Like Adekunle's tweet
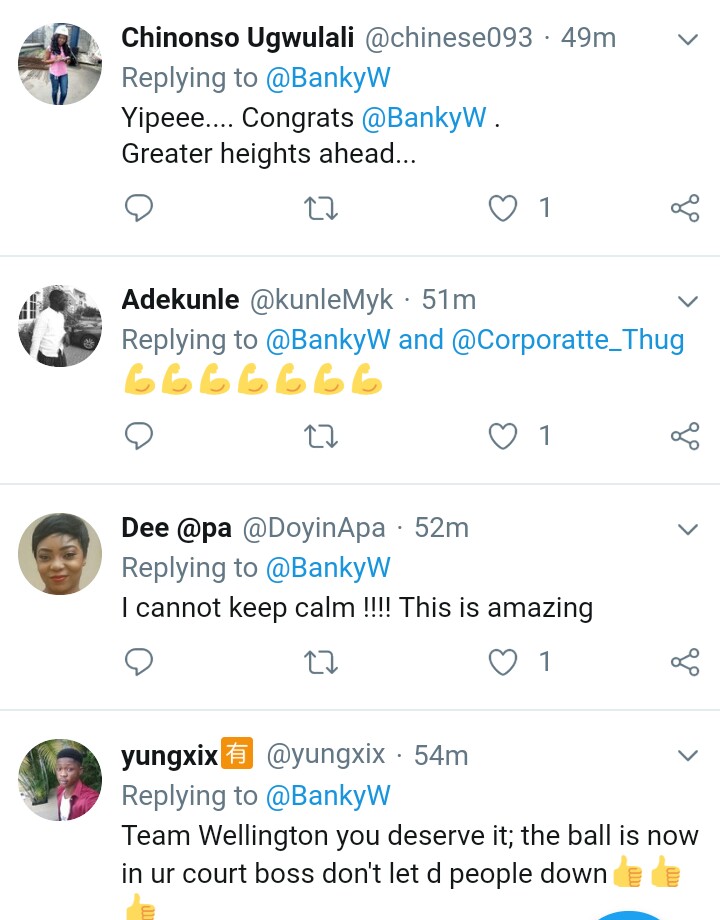 point(503,436)
